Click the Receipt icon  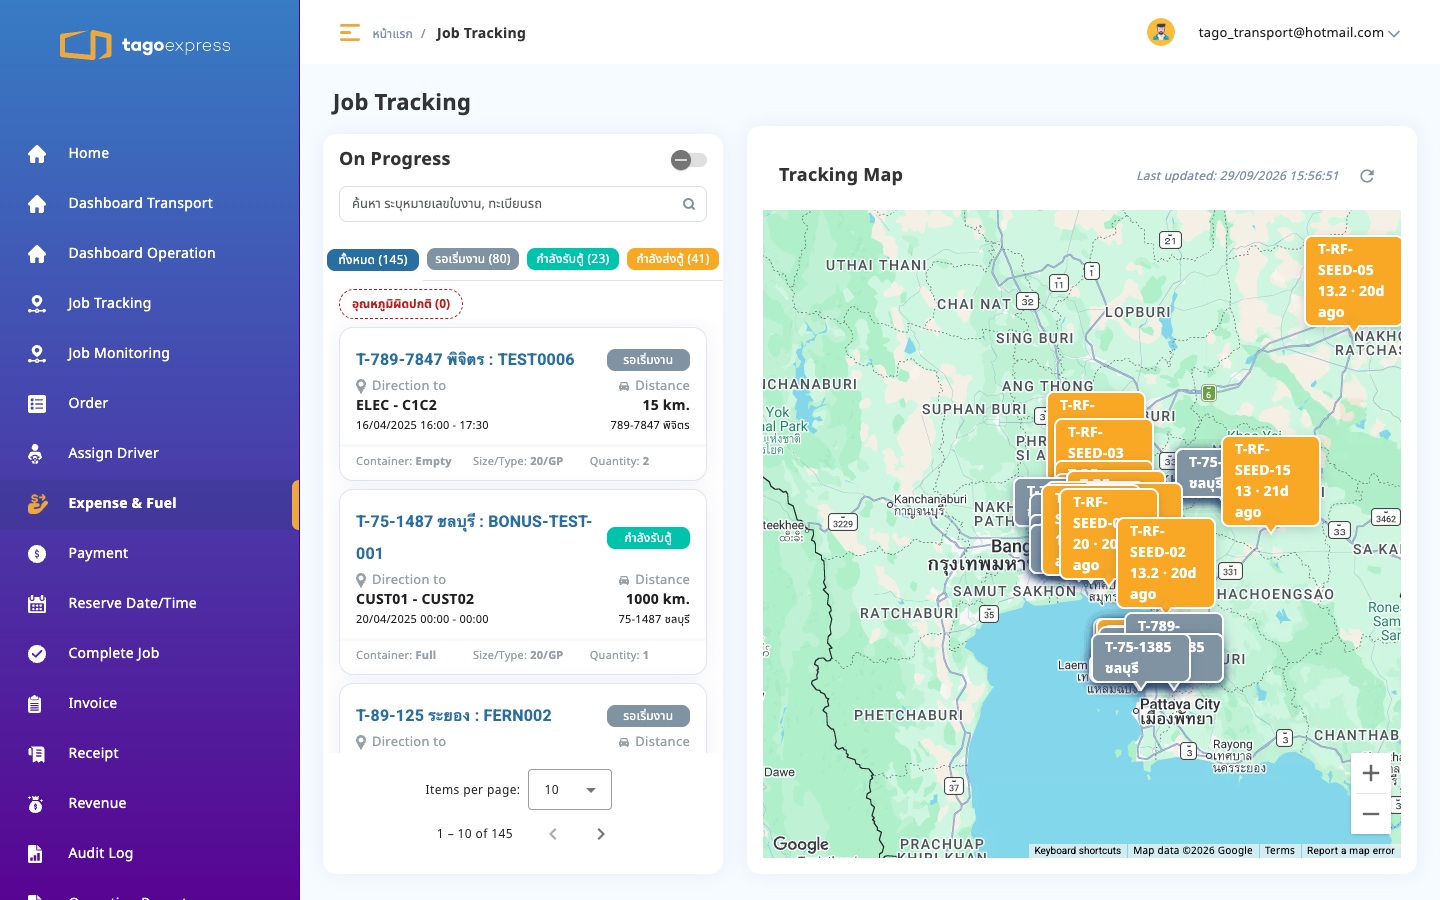(37, 754)
